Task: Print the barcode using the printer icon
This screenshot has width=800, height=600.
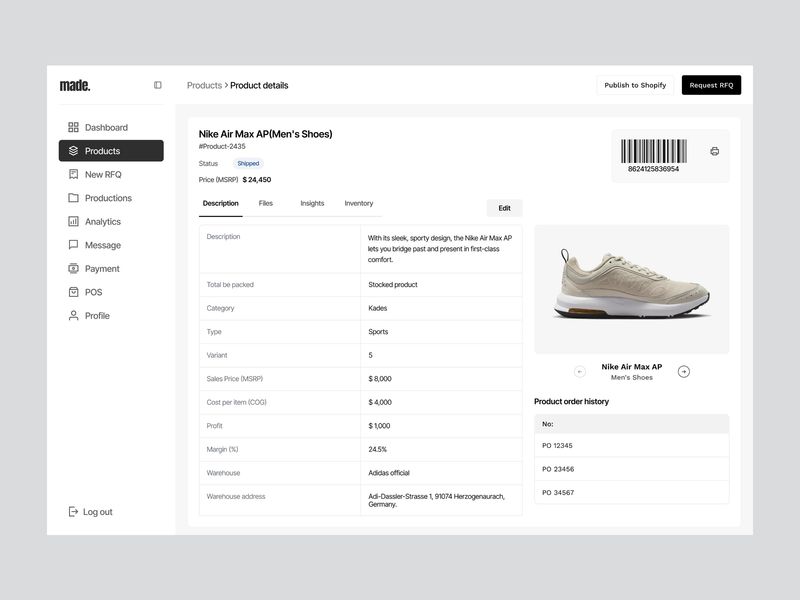Action: (713, 149)
